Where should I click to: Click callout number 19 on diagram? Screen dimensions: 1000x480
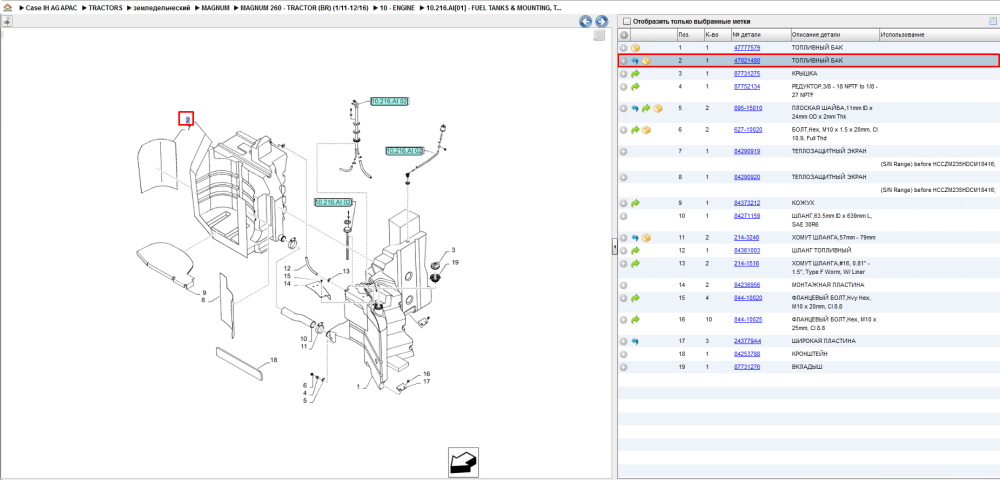click(455, 262)
